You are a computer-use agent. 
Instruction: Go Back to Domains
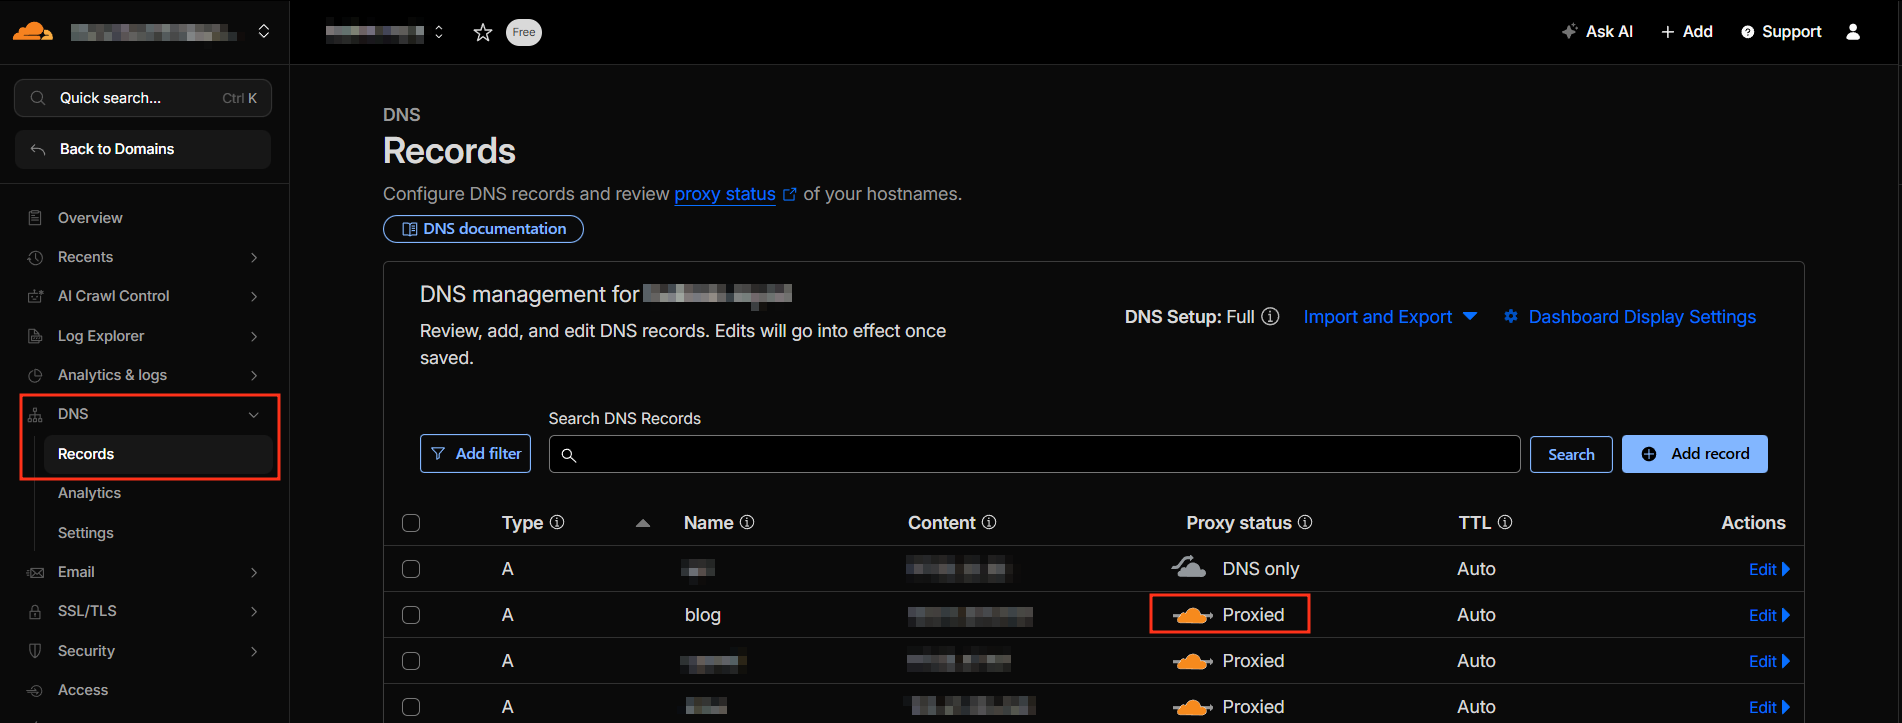coord(143,149)
